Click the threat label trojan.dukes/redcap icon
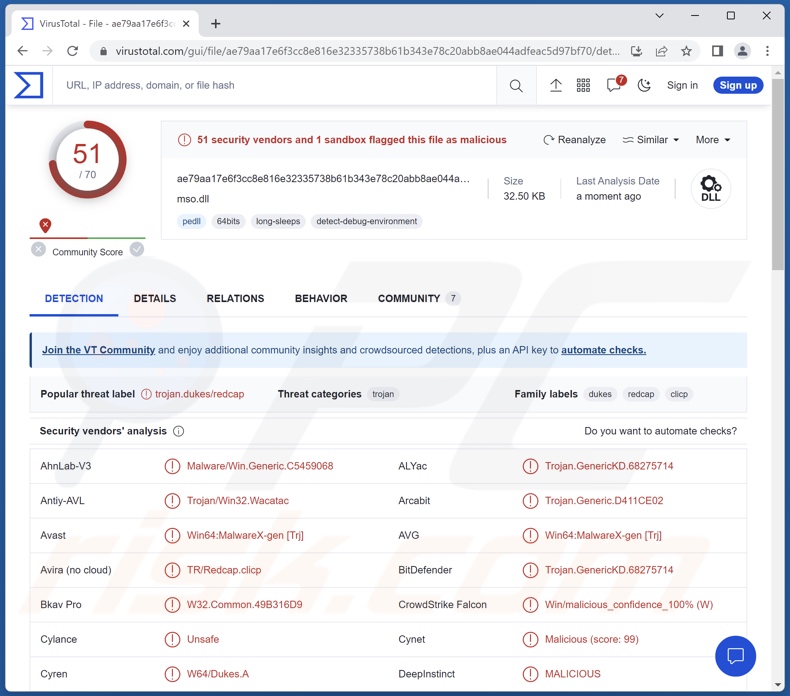This screenshot has height=696, width=790. pos(146,394)
